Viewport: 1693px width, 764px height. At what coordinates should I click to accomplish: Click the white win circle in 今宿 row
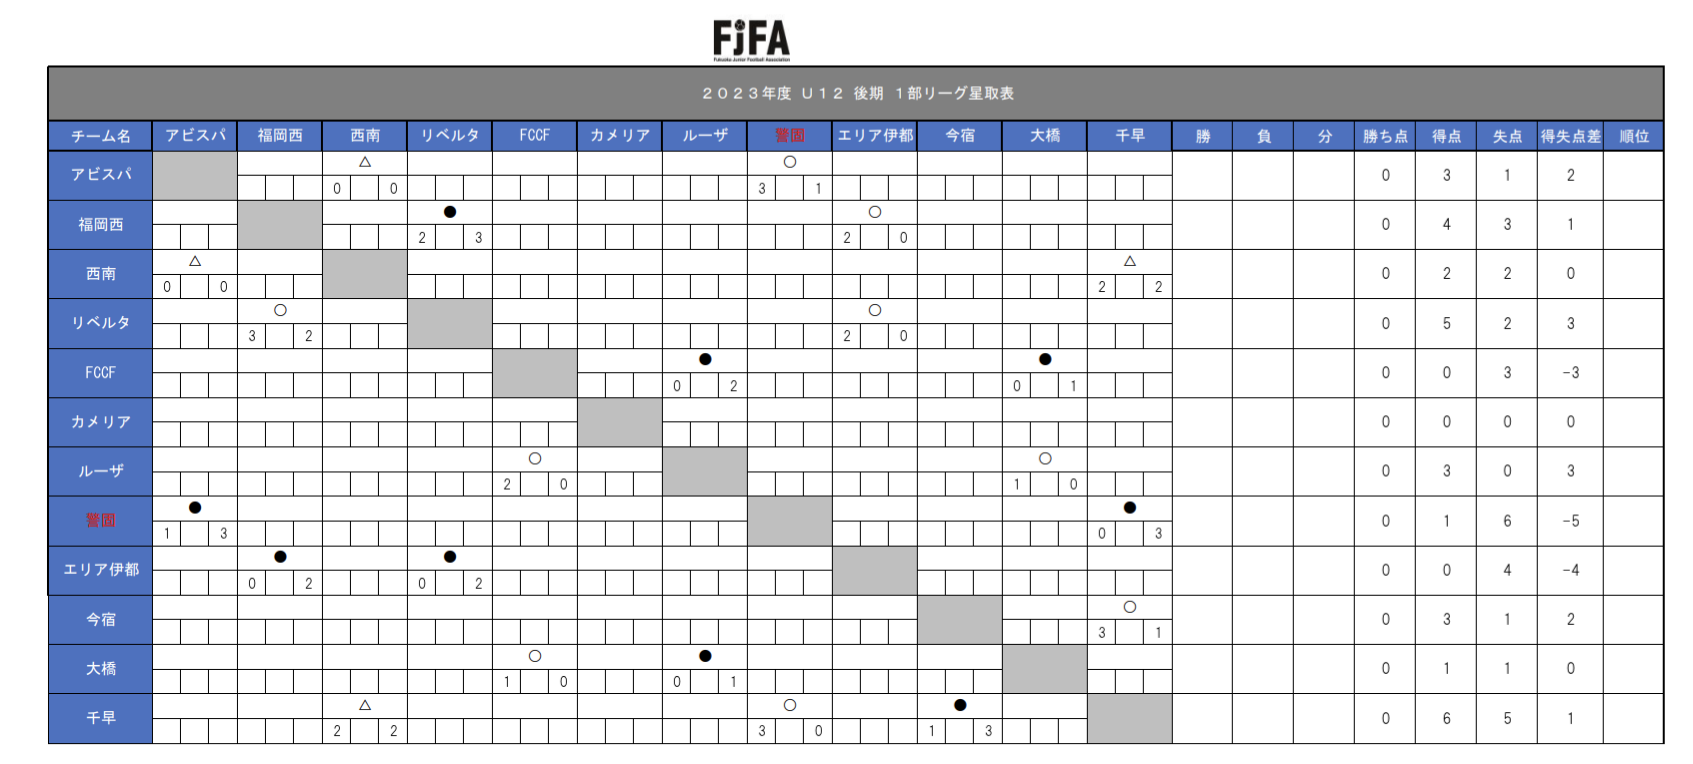pyautogui.click(x=1130, y=607)
